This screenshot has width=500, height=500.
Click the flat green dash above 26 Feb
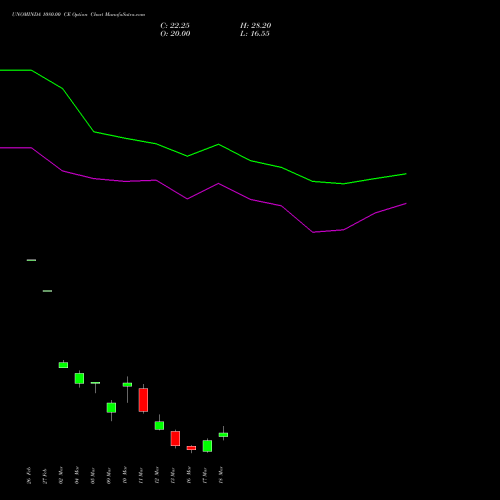[31, 260]
